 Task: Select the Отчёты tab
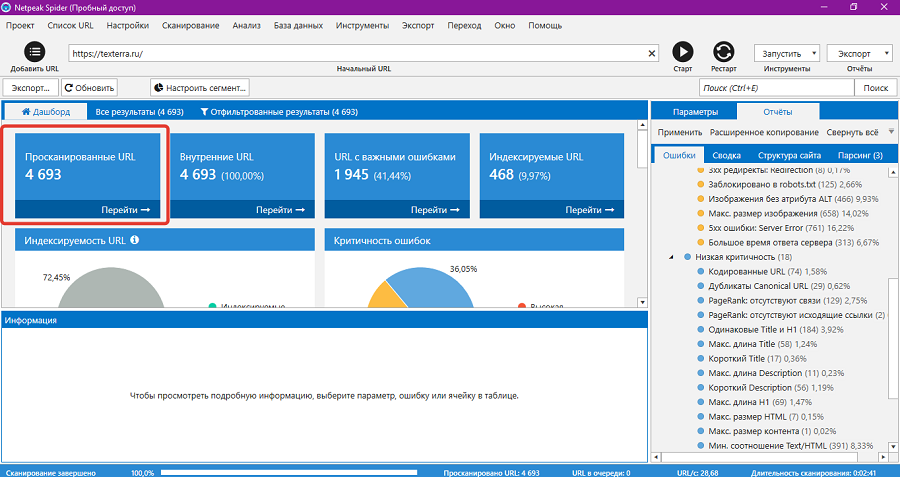pos(778,112)
